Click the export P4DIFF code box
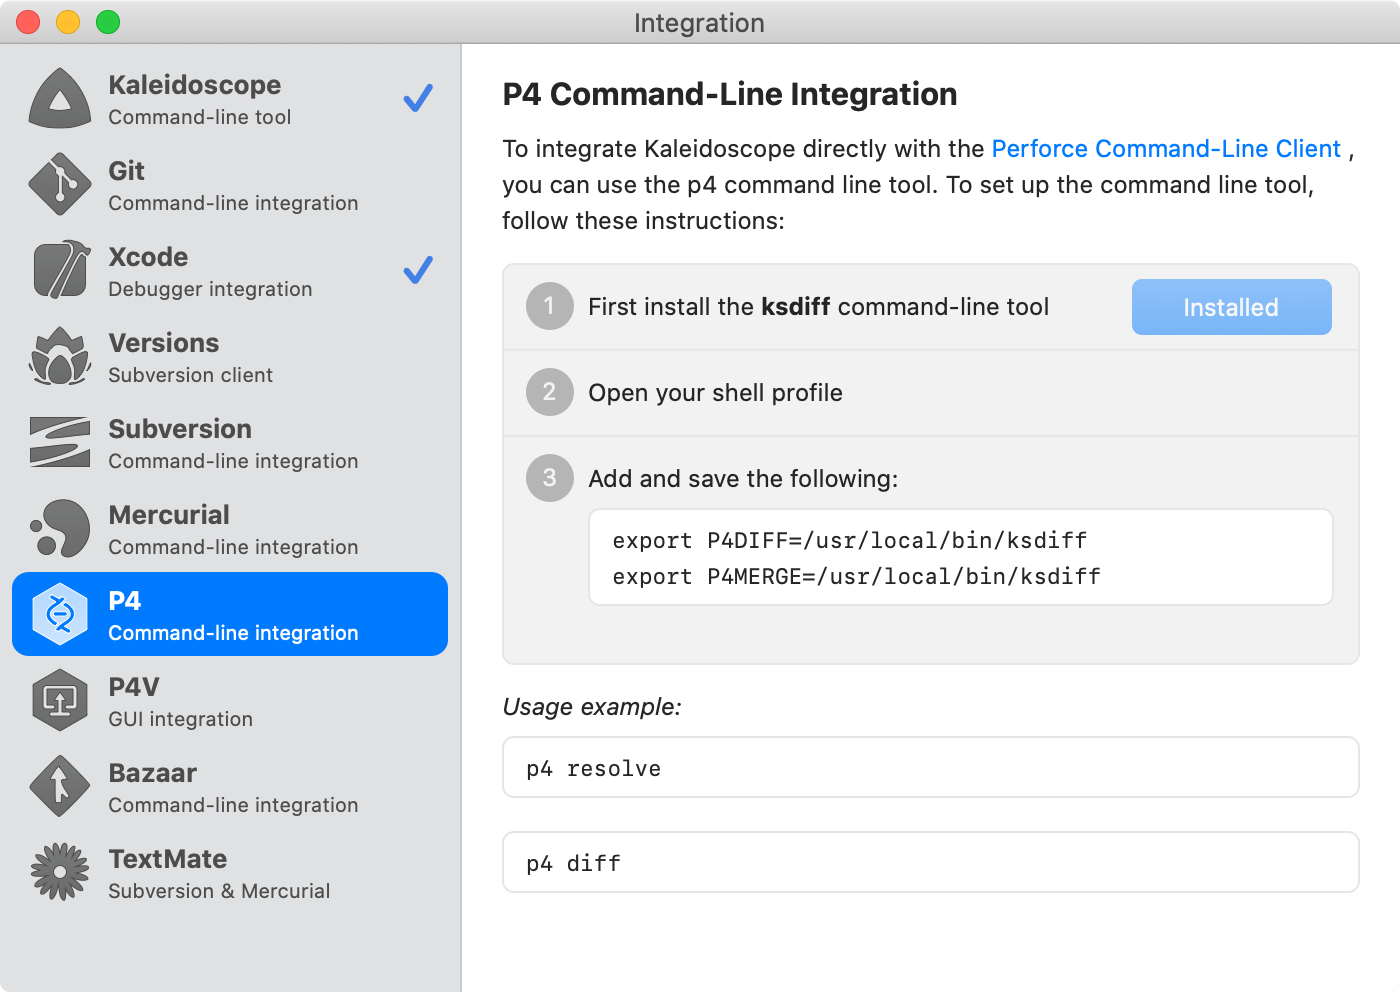Viewport: 1400px width, 992px height. click(x=960, y=558)
